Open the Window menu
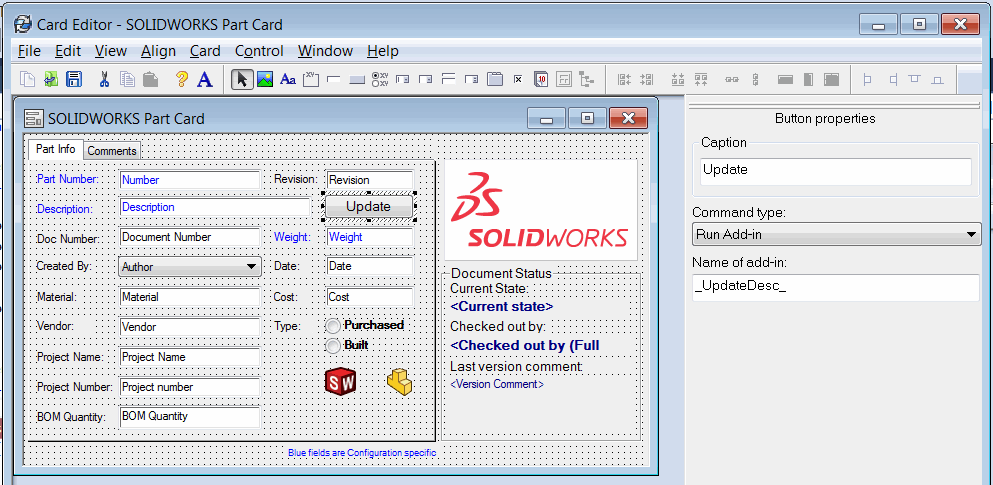This screenshot has height=485, width=993. point(326,51)
